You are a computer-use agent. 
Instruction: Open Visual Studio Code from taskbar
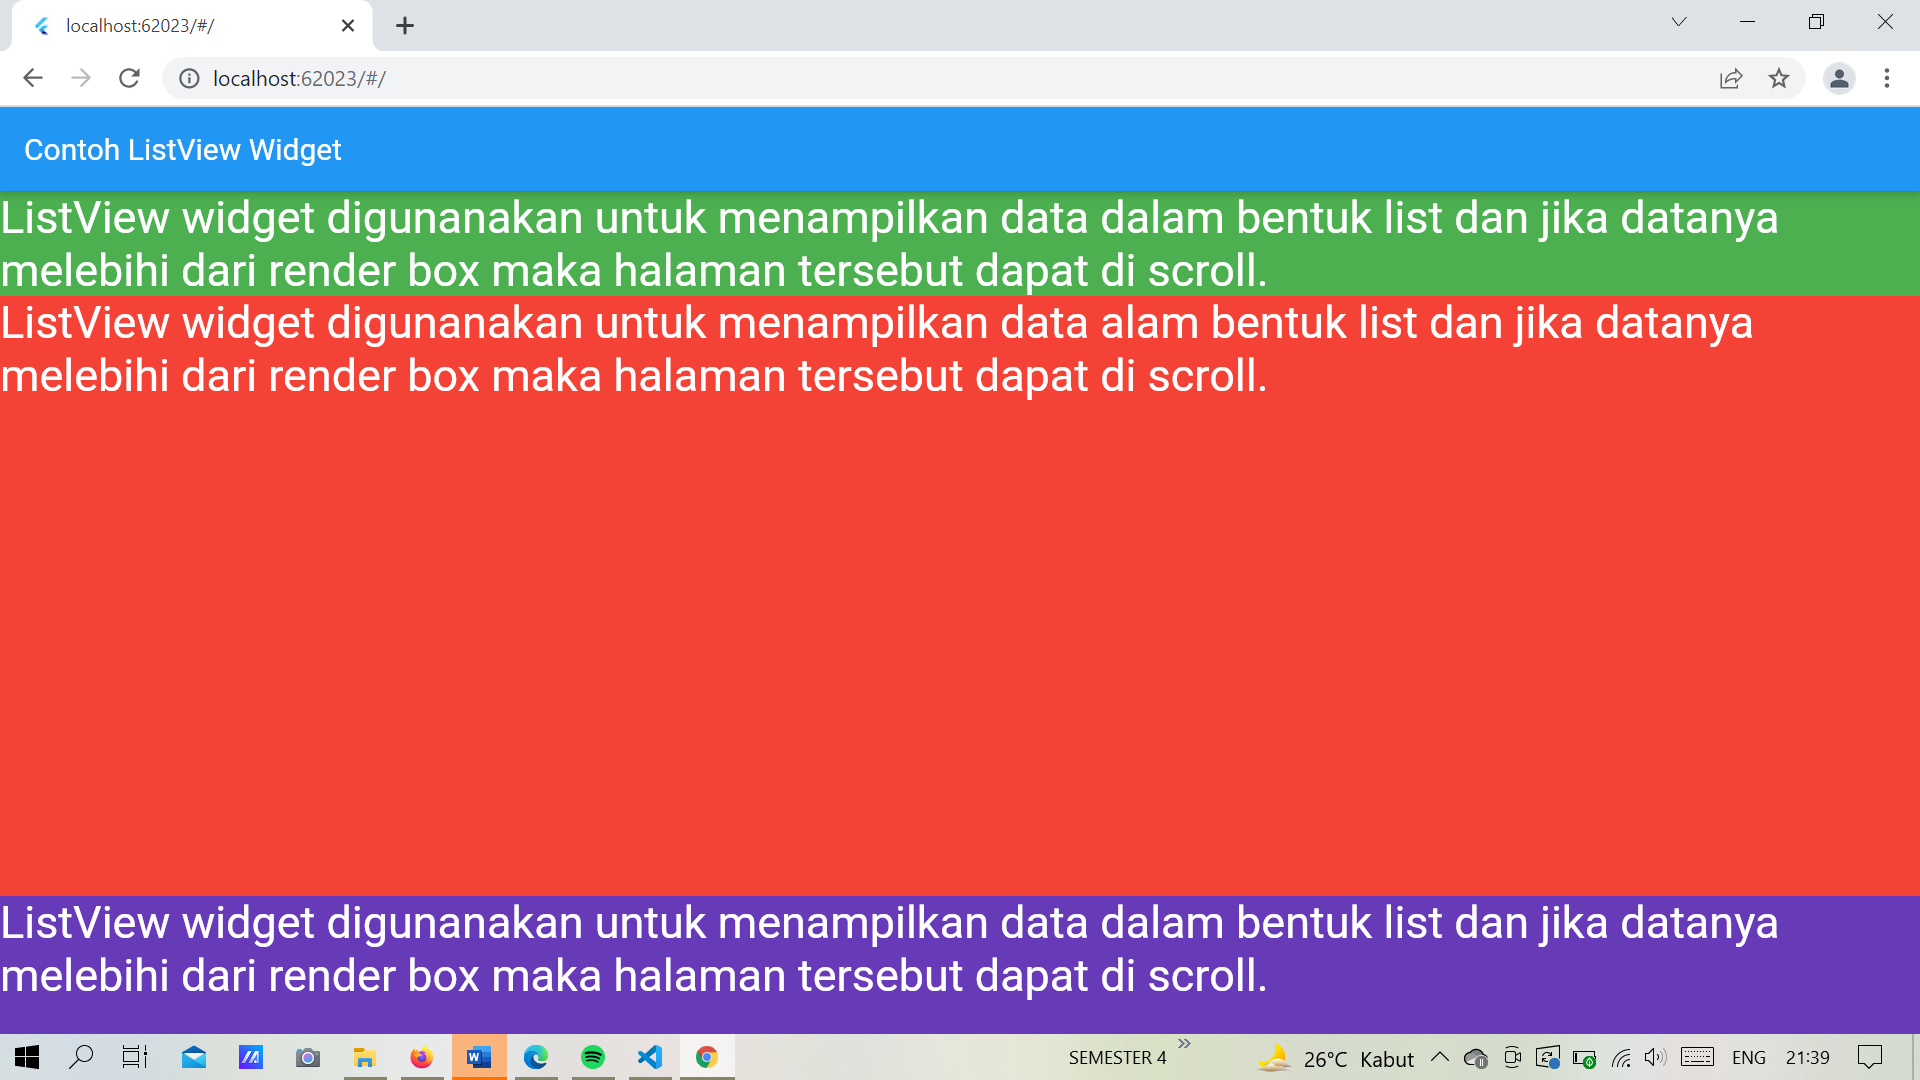650,1057
